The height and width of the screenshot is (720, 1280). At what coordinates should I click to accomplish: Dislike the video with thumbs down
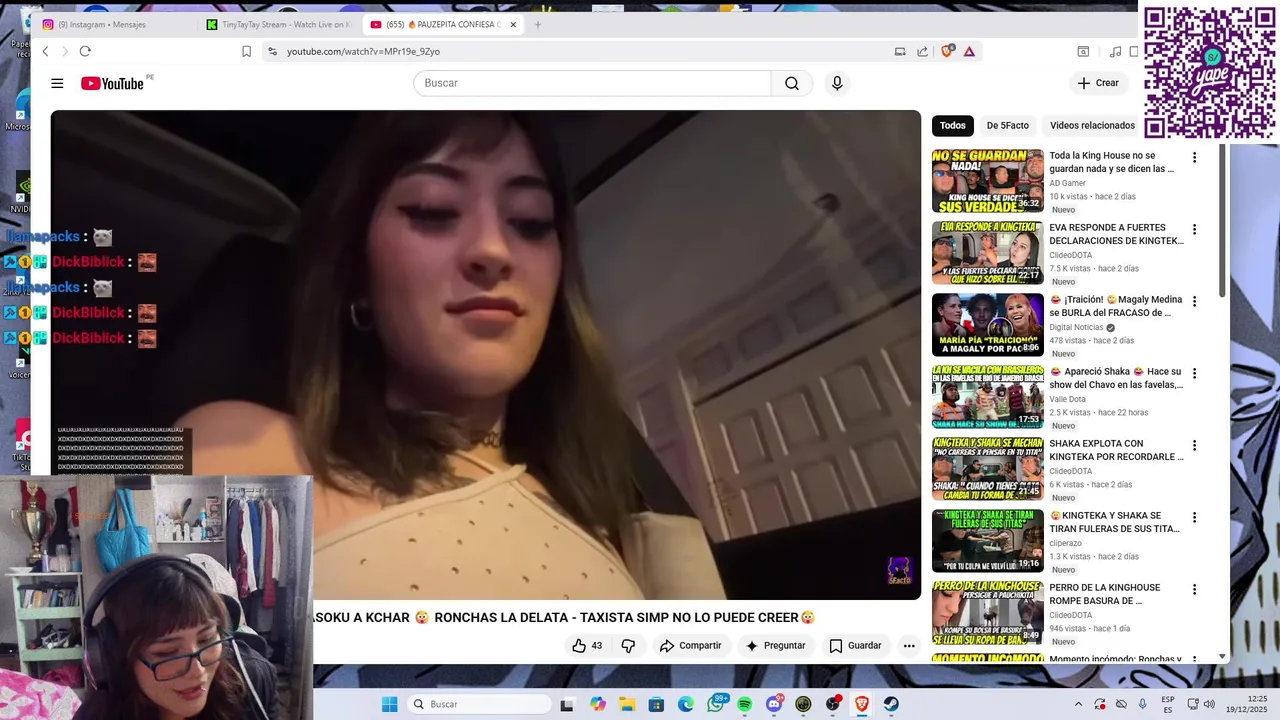click(x=628, y=646)
